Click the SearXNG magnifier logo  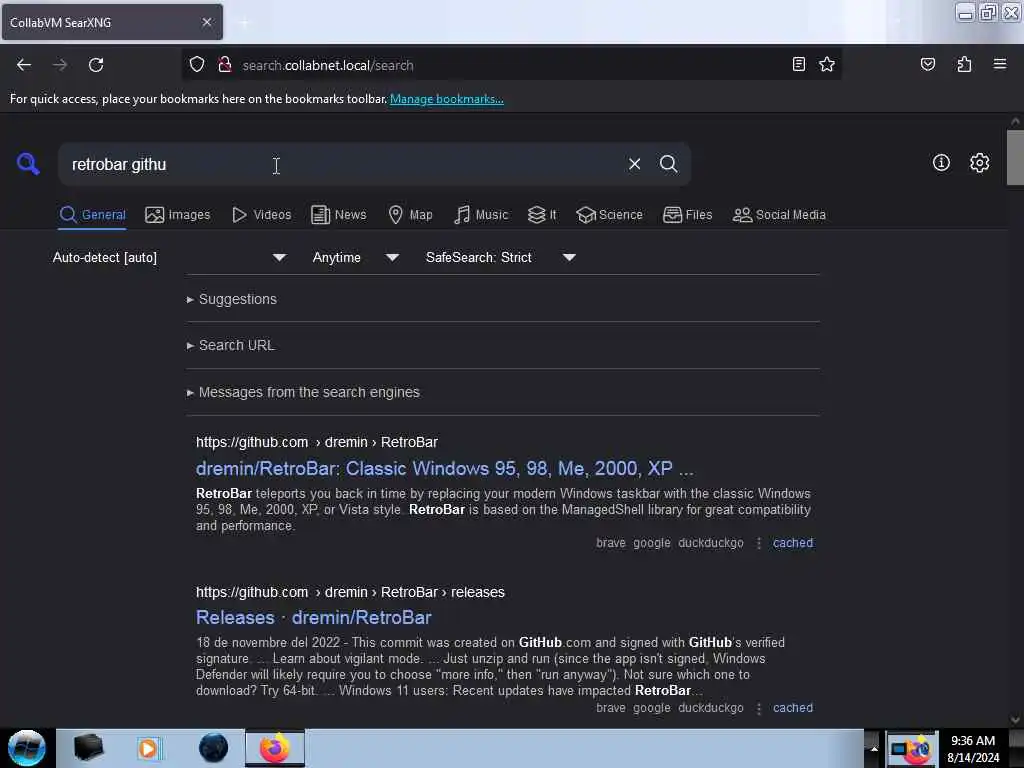(x=27, y=163)
